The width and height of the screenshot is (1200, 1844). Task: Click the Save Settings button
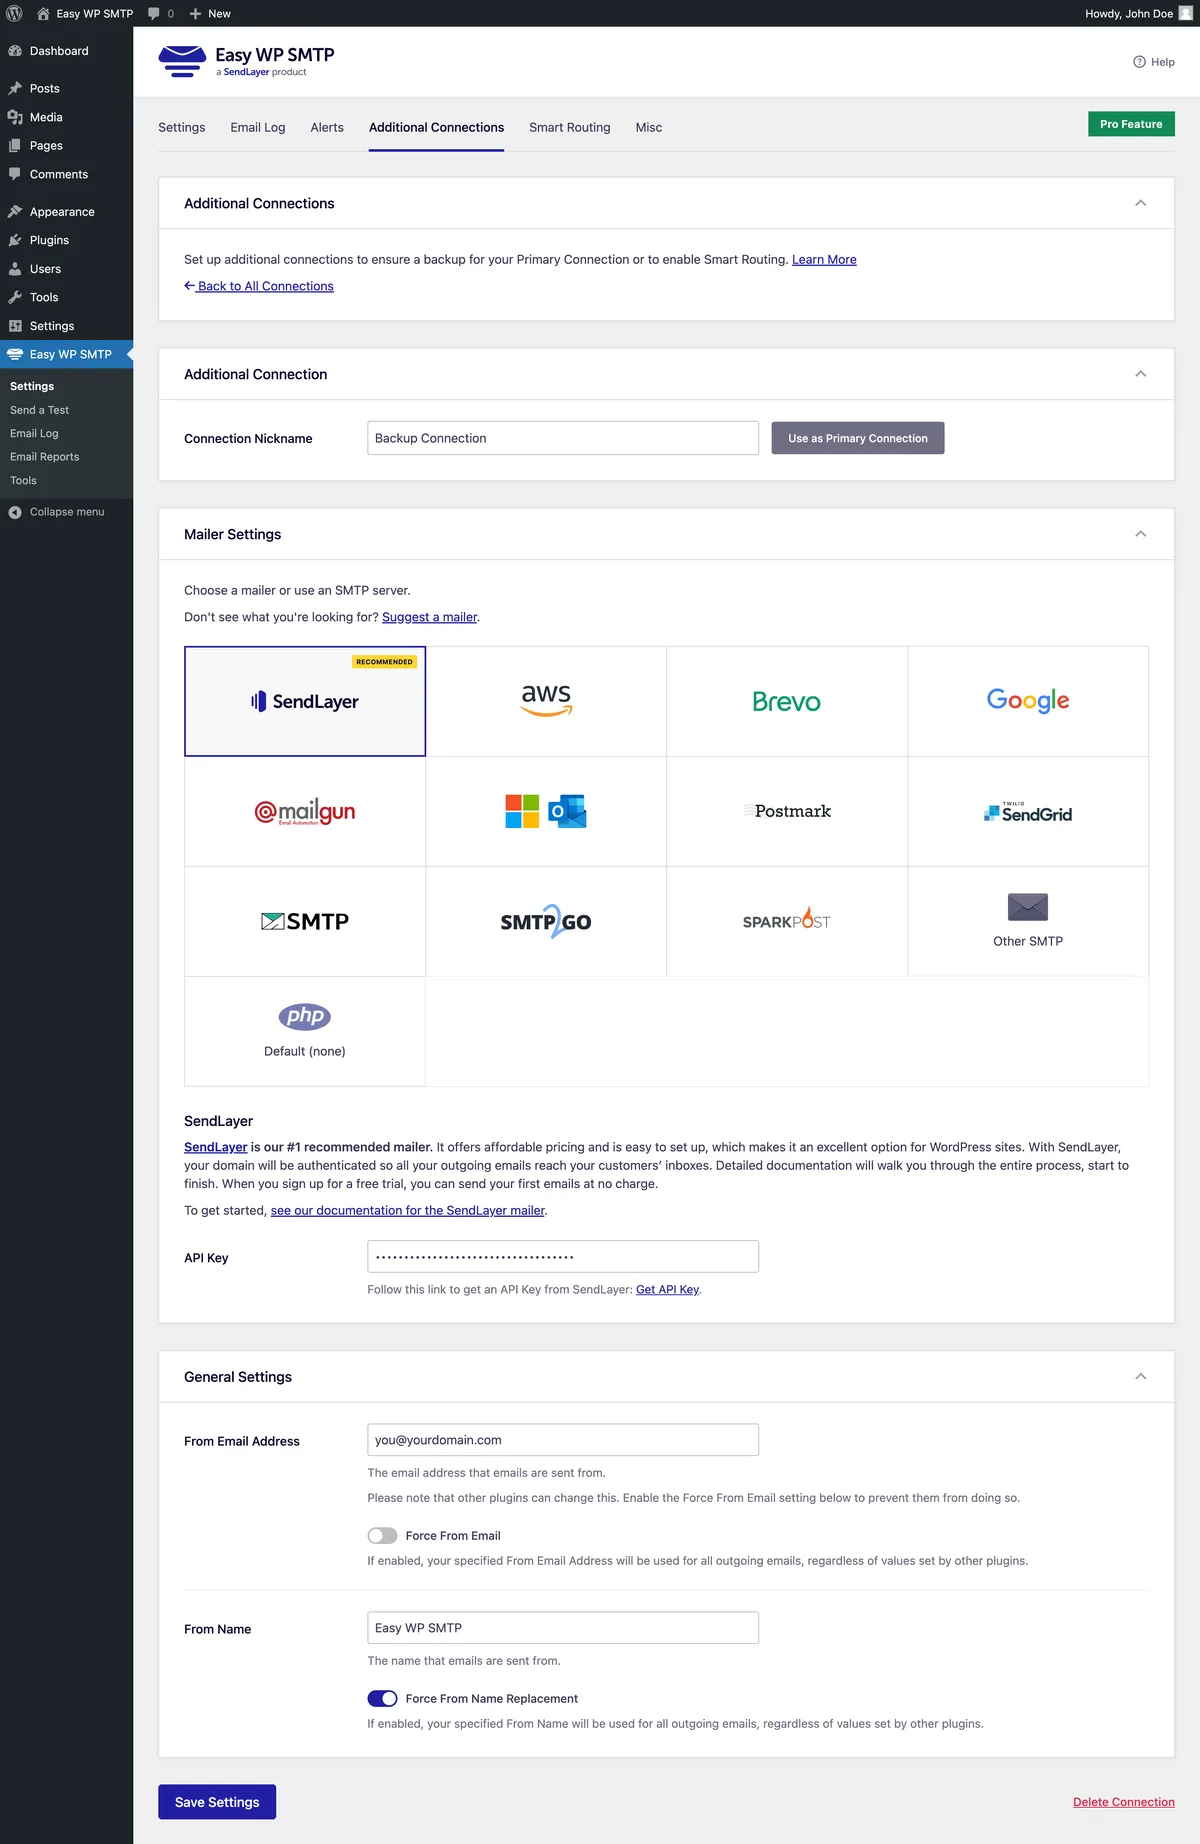pyautogui.click(x=217, y=1802)
